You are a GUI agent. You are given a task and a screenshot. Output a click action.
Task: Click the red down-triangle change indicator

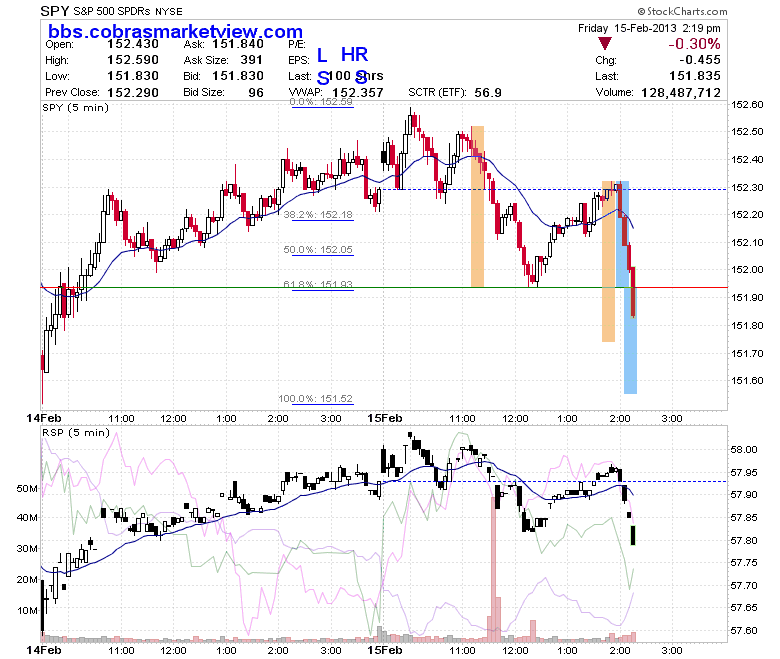pos(604,44)
